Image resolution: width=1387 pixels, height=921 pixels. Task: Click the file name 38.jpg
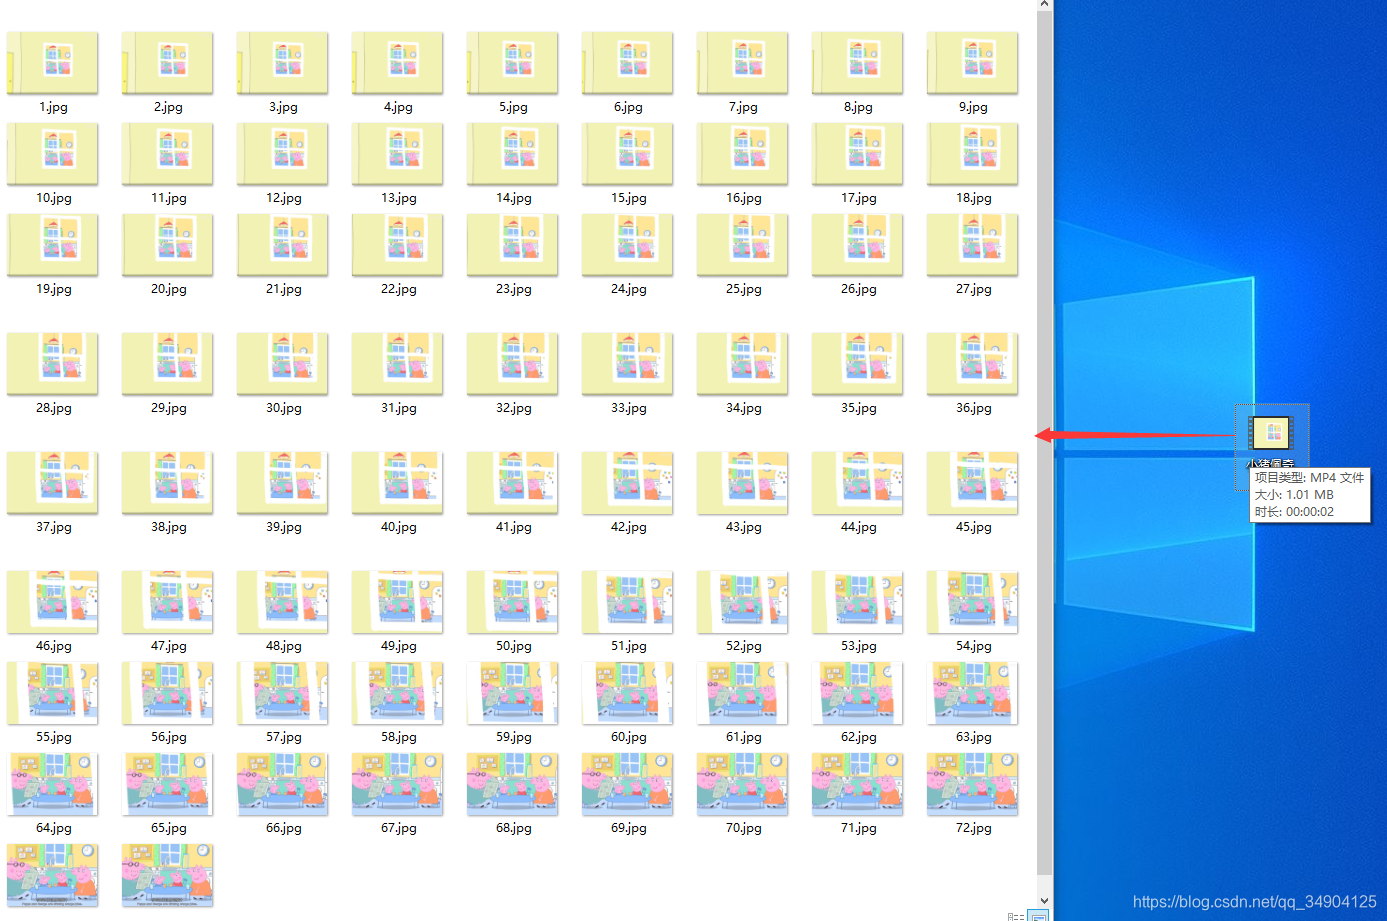click(x=169, y=527)
